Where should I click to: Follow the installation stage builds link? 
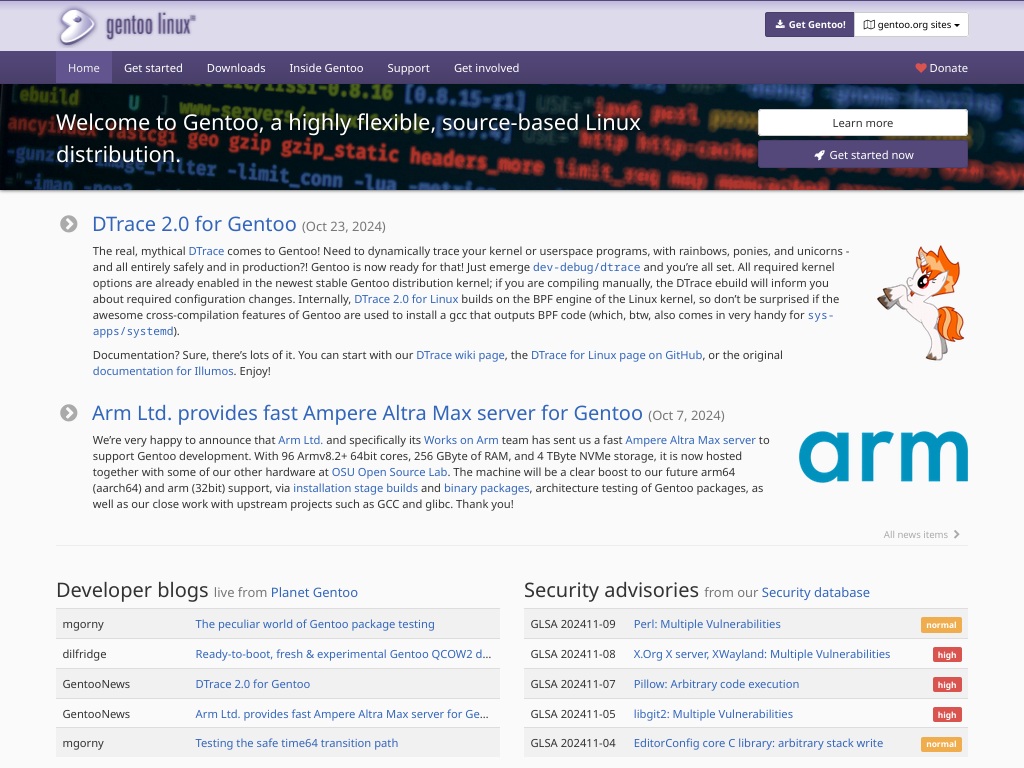(355, 488)
